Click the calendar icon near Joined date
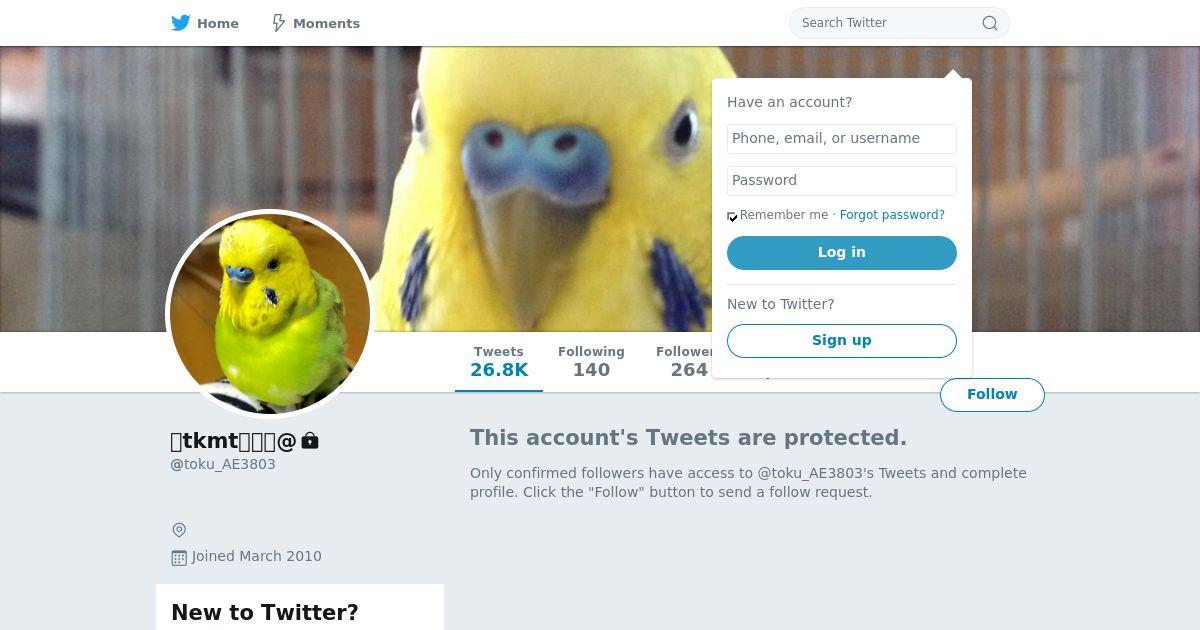The width and height of the screenshot is (1200, 630). point(179,557)
